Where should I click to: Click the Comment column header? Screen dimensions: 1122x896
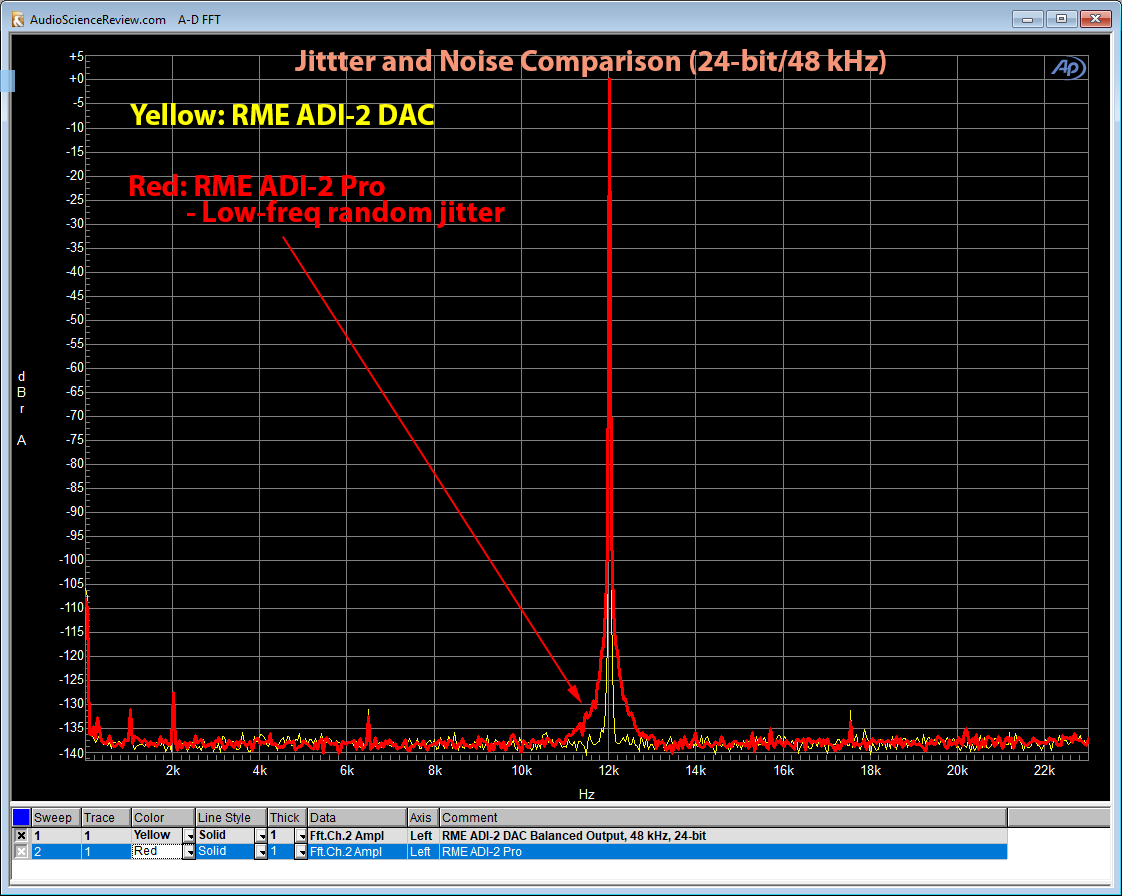723,817
